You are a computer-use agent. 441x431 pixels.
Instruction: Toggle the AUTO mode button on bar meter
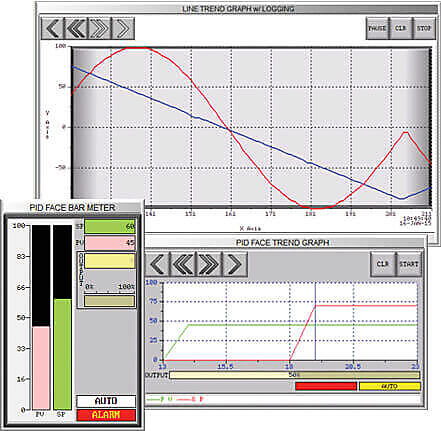[x=106, y=401]
